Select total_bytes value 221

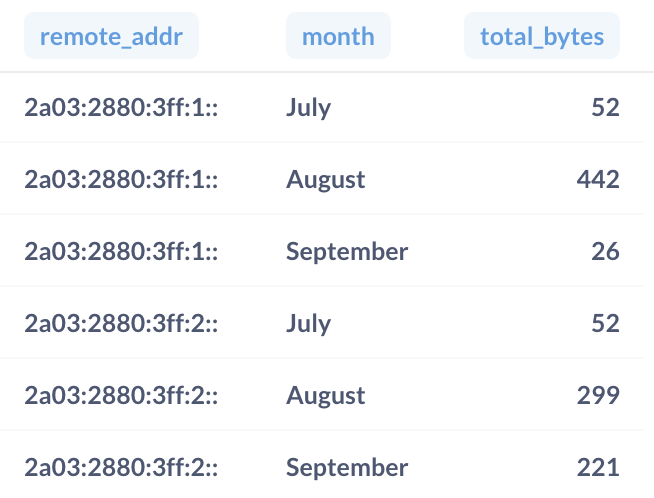pos(598,467)
